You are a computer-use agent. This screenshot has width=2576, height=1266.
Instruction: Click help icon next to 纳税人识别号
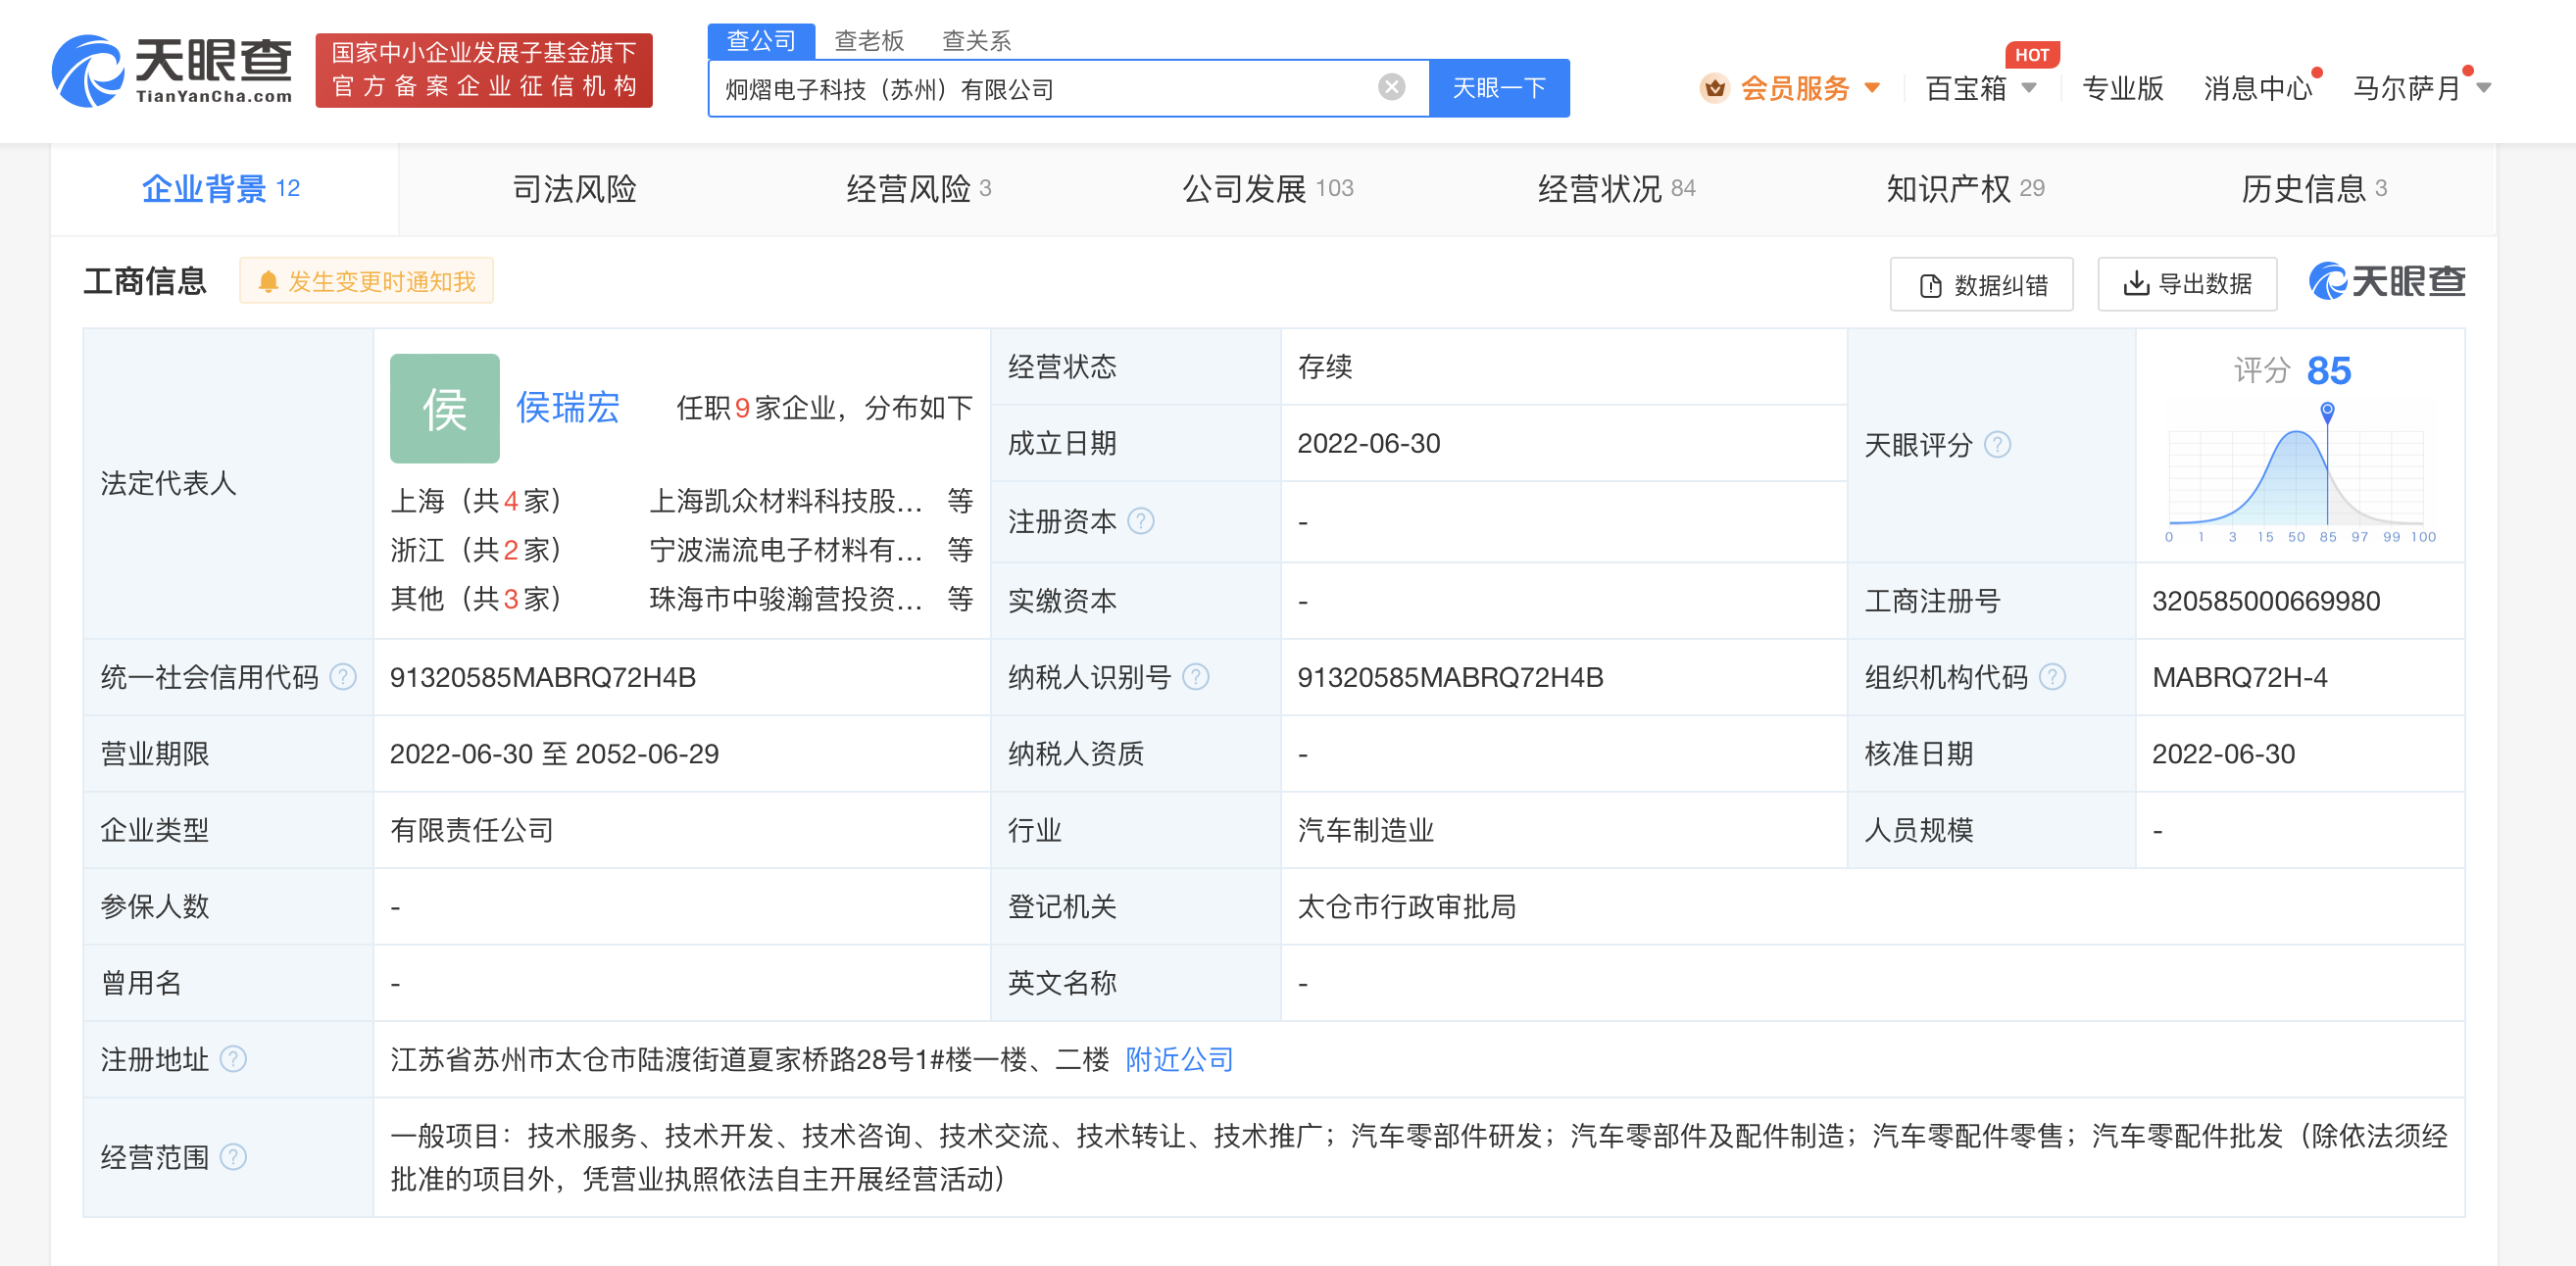point(1196,678)
